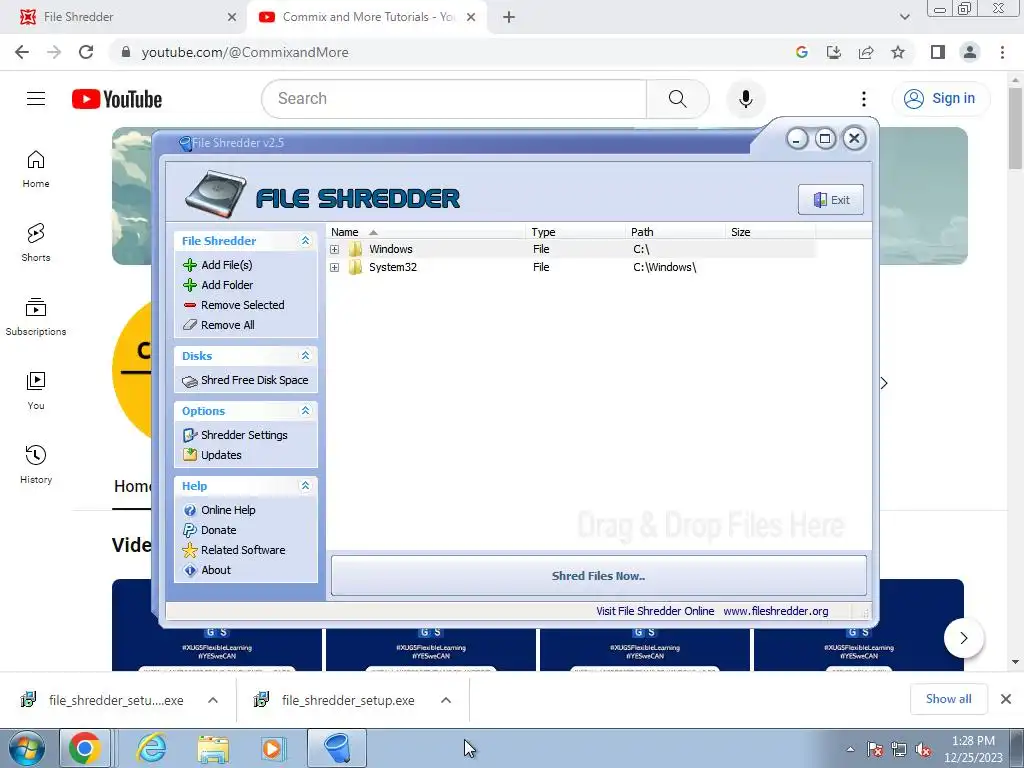Open YouTube History from sidebar

pyautogui.click(x=36, y=464)
